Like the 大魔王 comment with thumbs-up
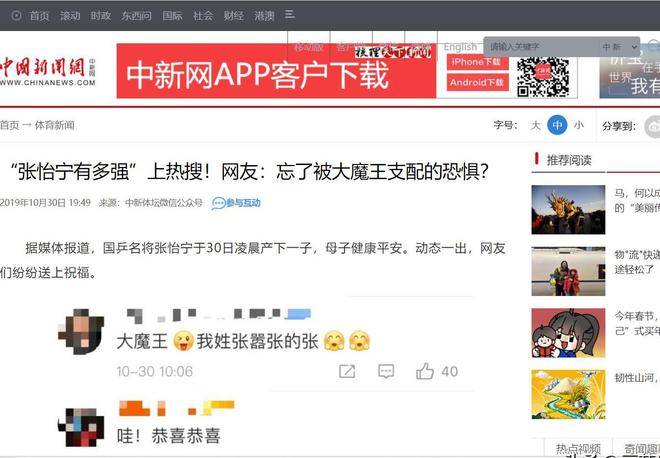This screenshot has height=458, width=660. (425, 371)
